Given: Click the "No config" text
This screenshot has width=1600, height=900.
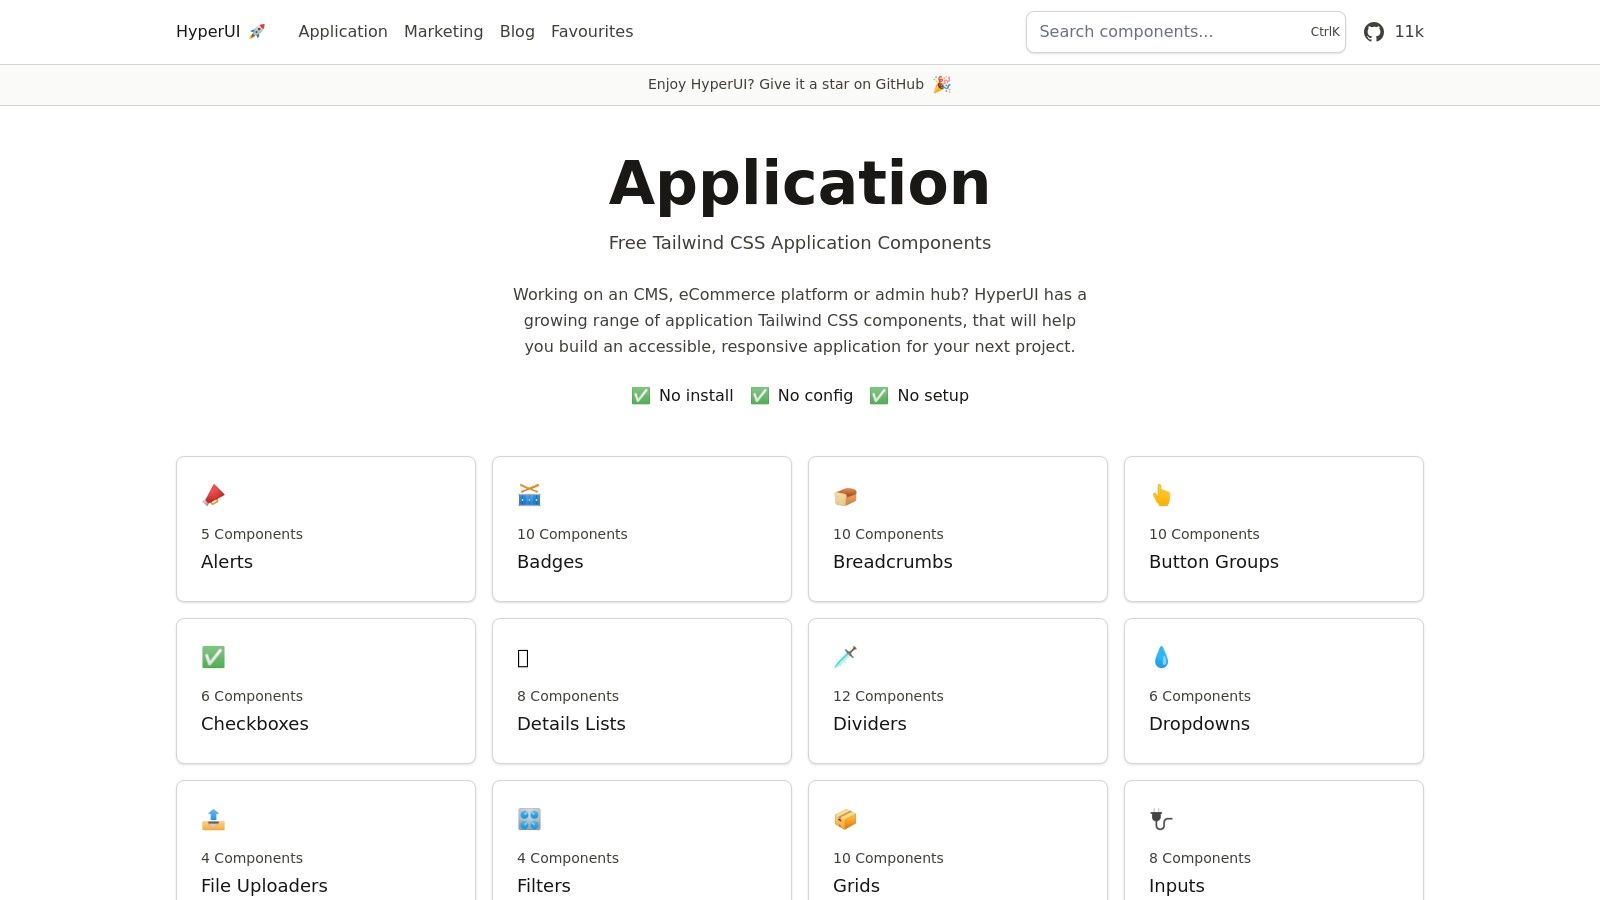Looking at the screenshot, I should (815, 396).
